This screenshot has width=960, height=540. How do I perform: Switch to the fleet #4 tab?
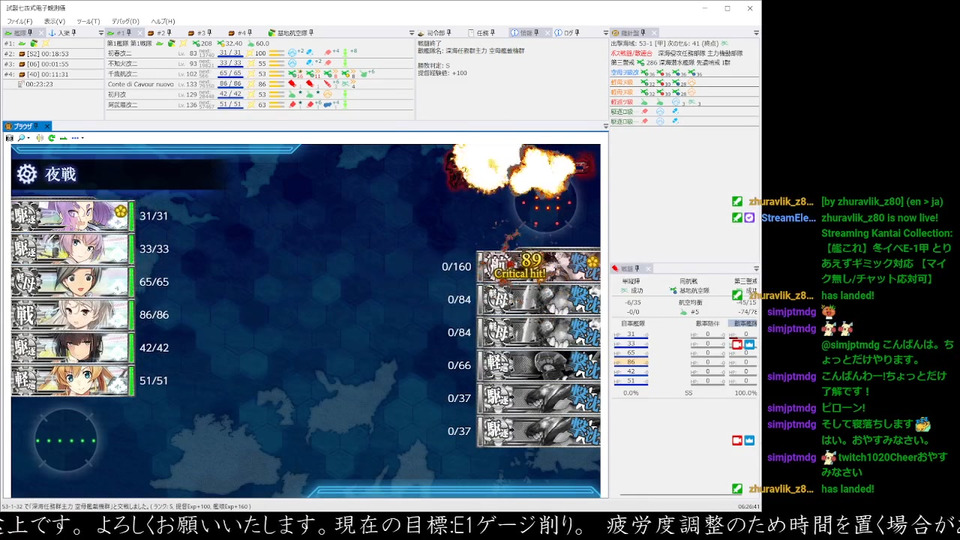coord(241,33)
